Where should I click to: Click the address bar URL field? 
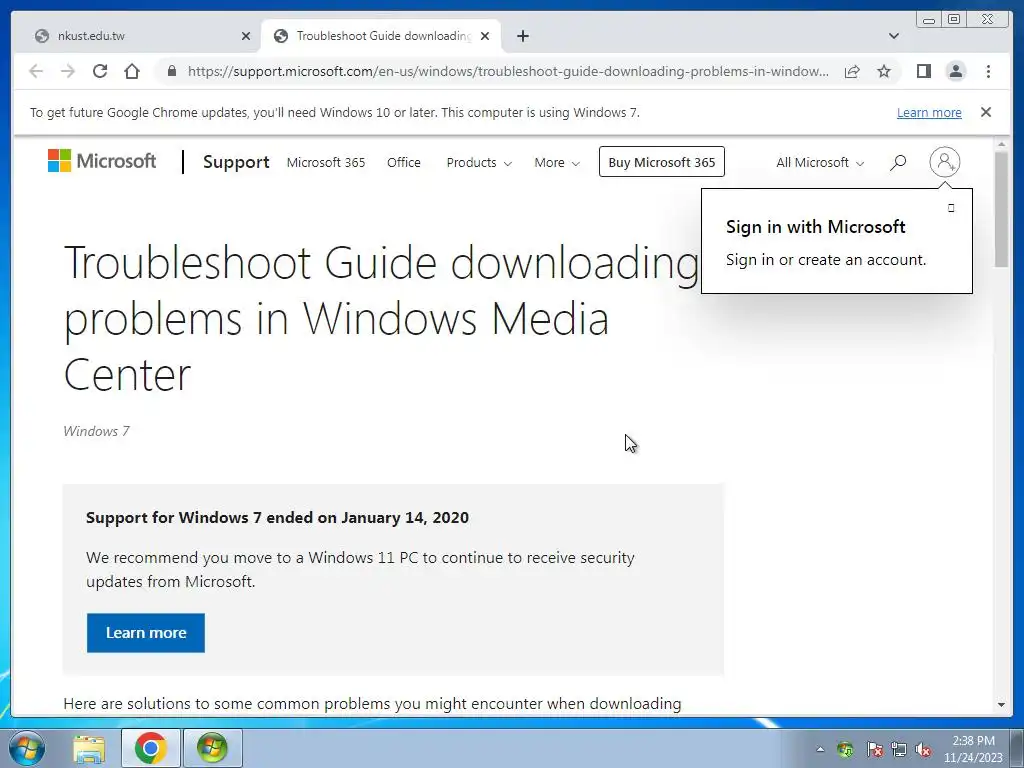coord(508,71)
